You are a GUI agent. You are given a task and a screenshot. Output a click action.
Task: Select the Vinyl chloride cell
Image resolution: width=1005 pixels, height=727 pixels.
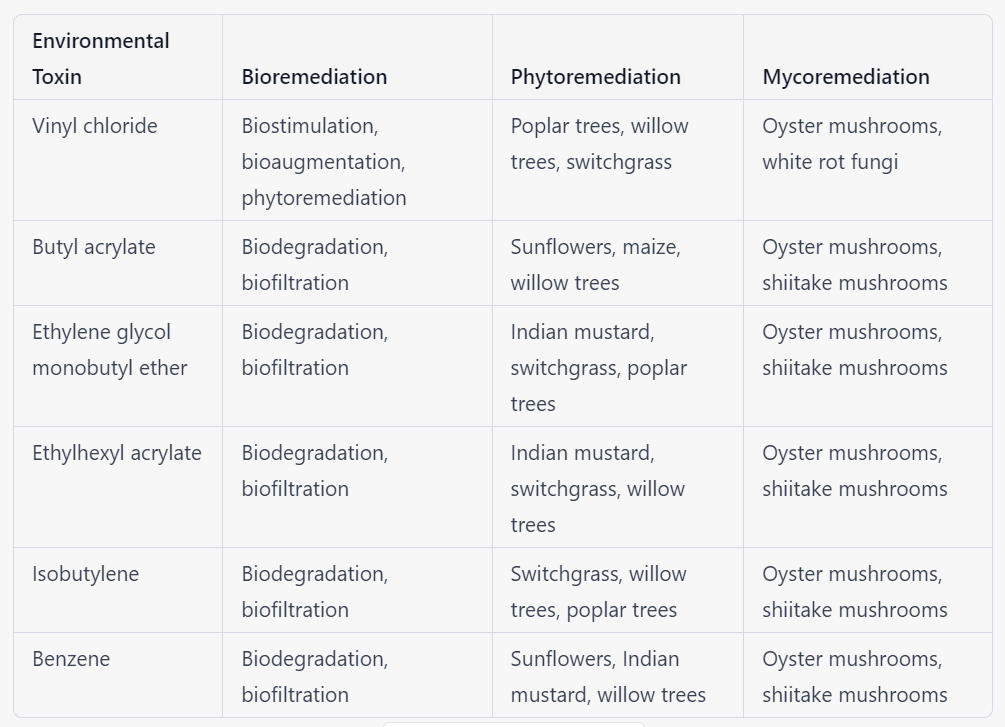[x=118, y=160]
